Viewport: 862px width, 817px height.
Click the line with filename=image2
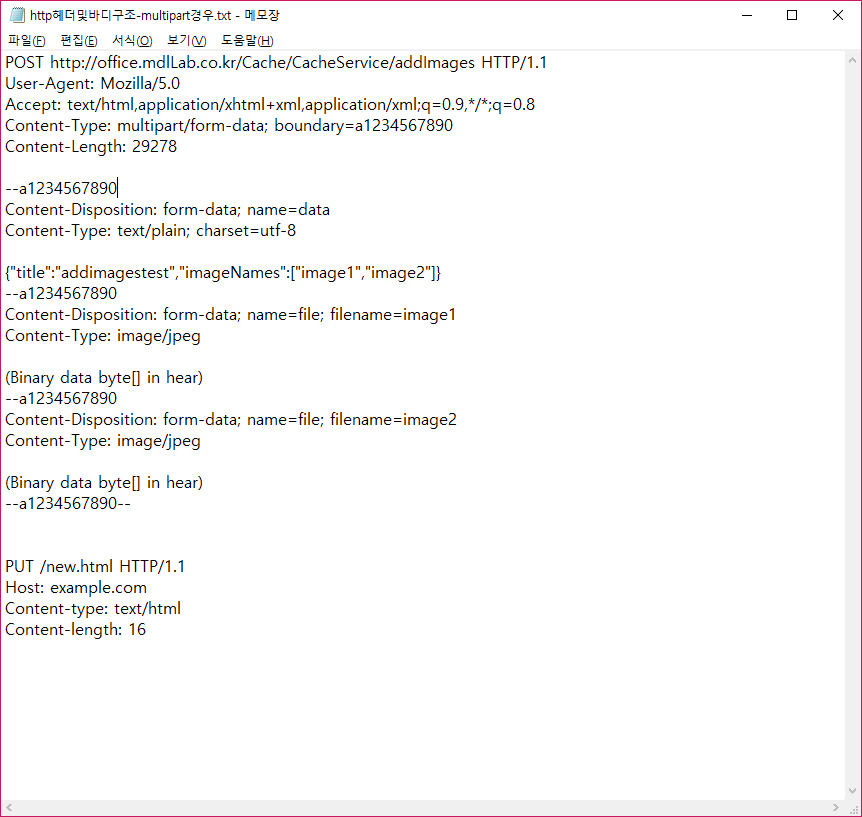(x=231, y=419)
